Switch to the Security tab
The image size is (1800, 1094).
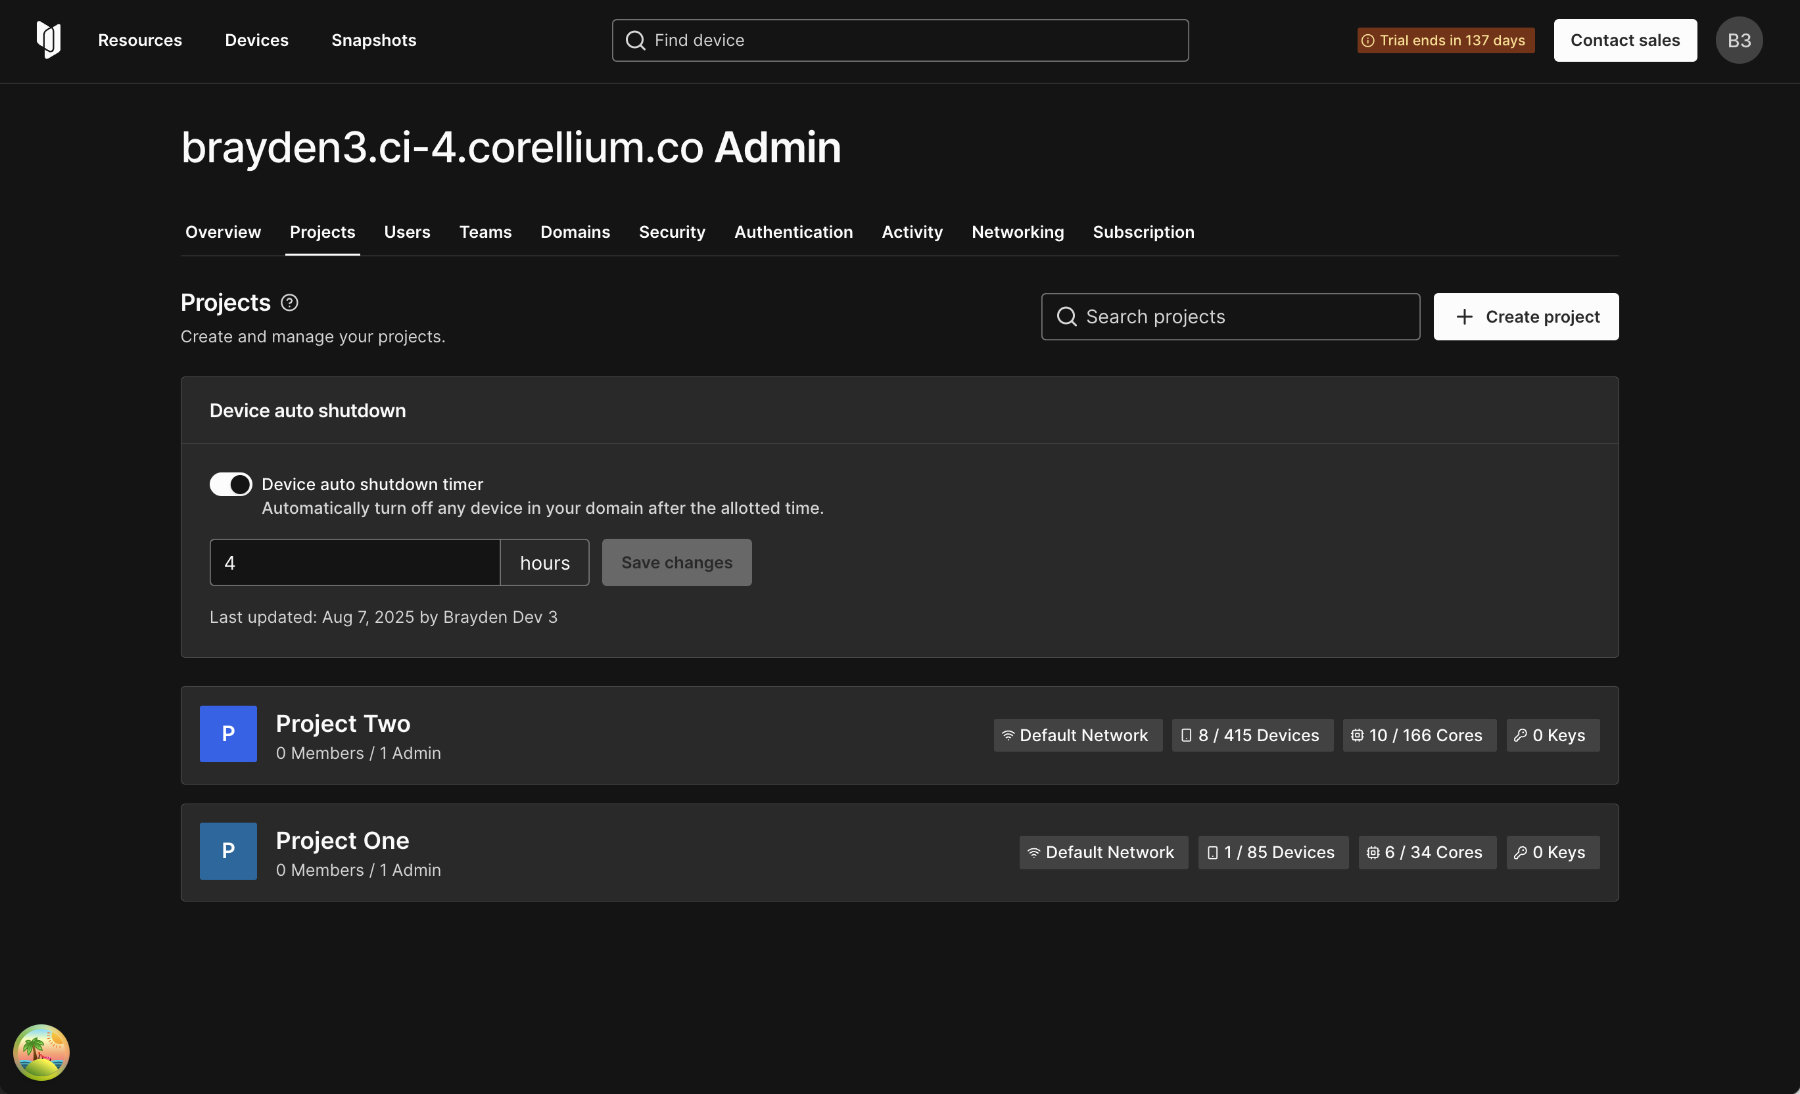(x=671, y=232)
